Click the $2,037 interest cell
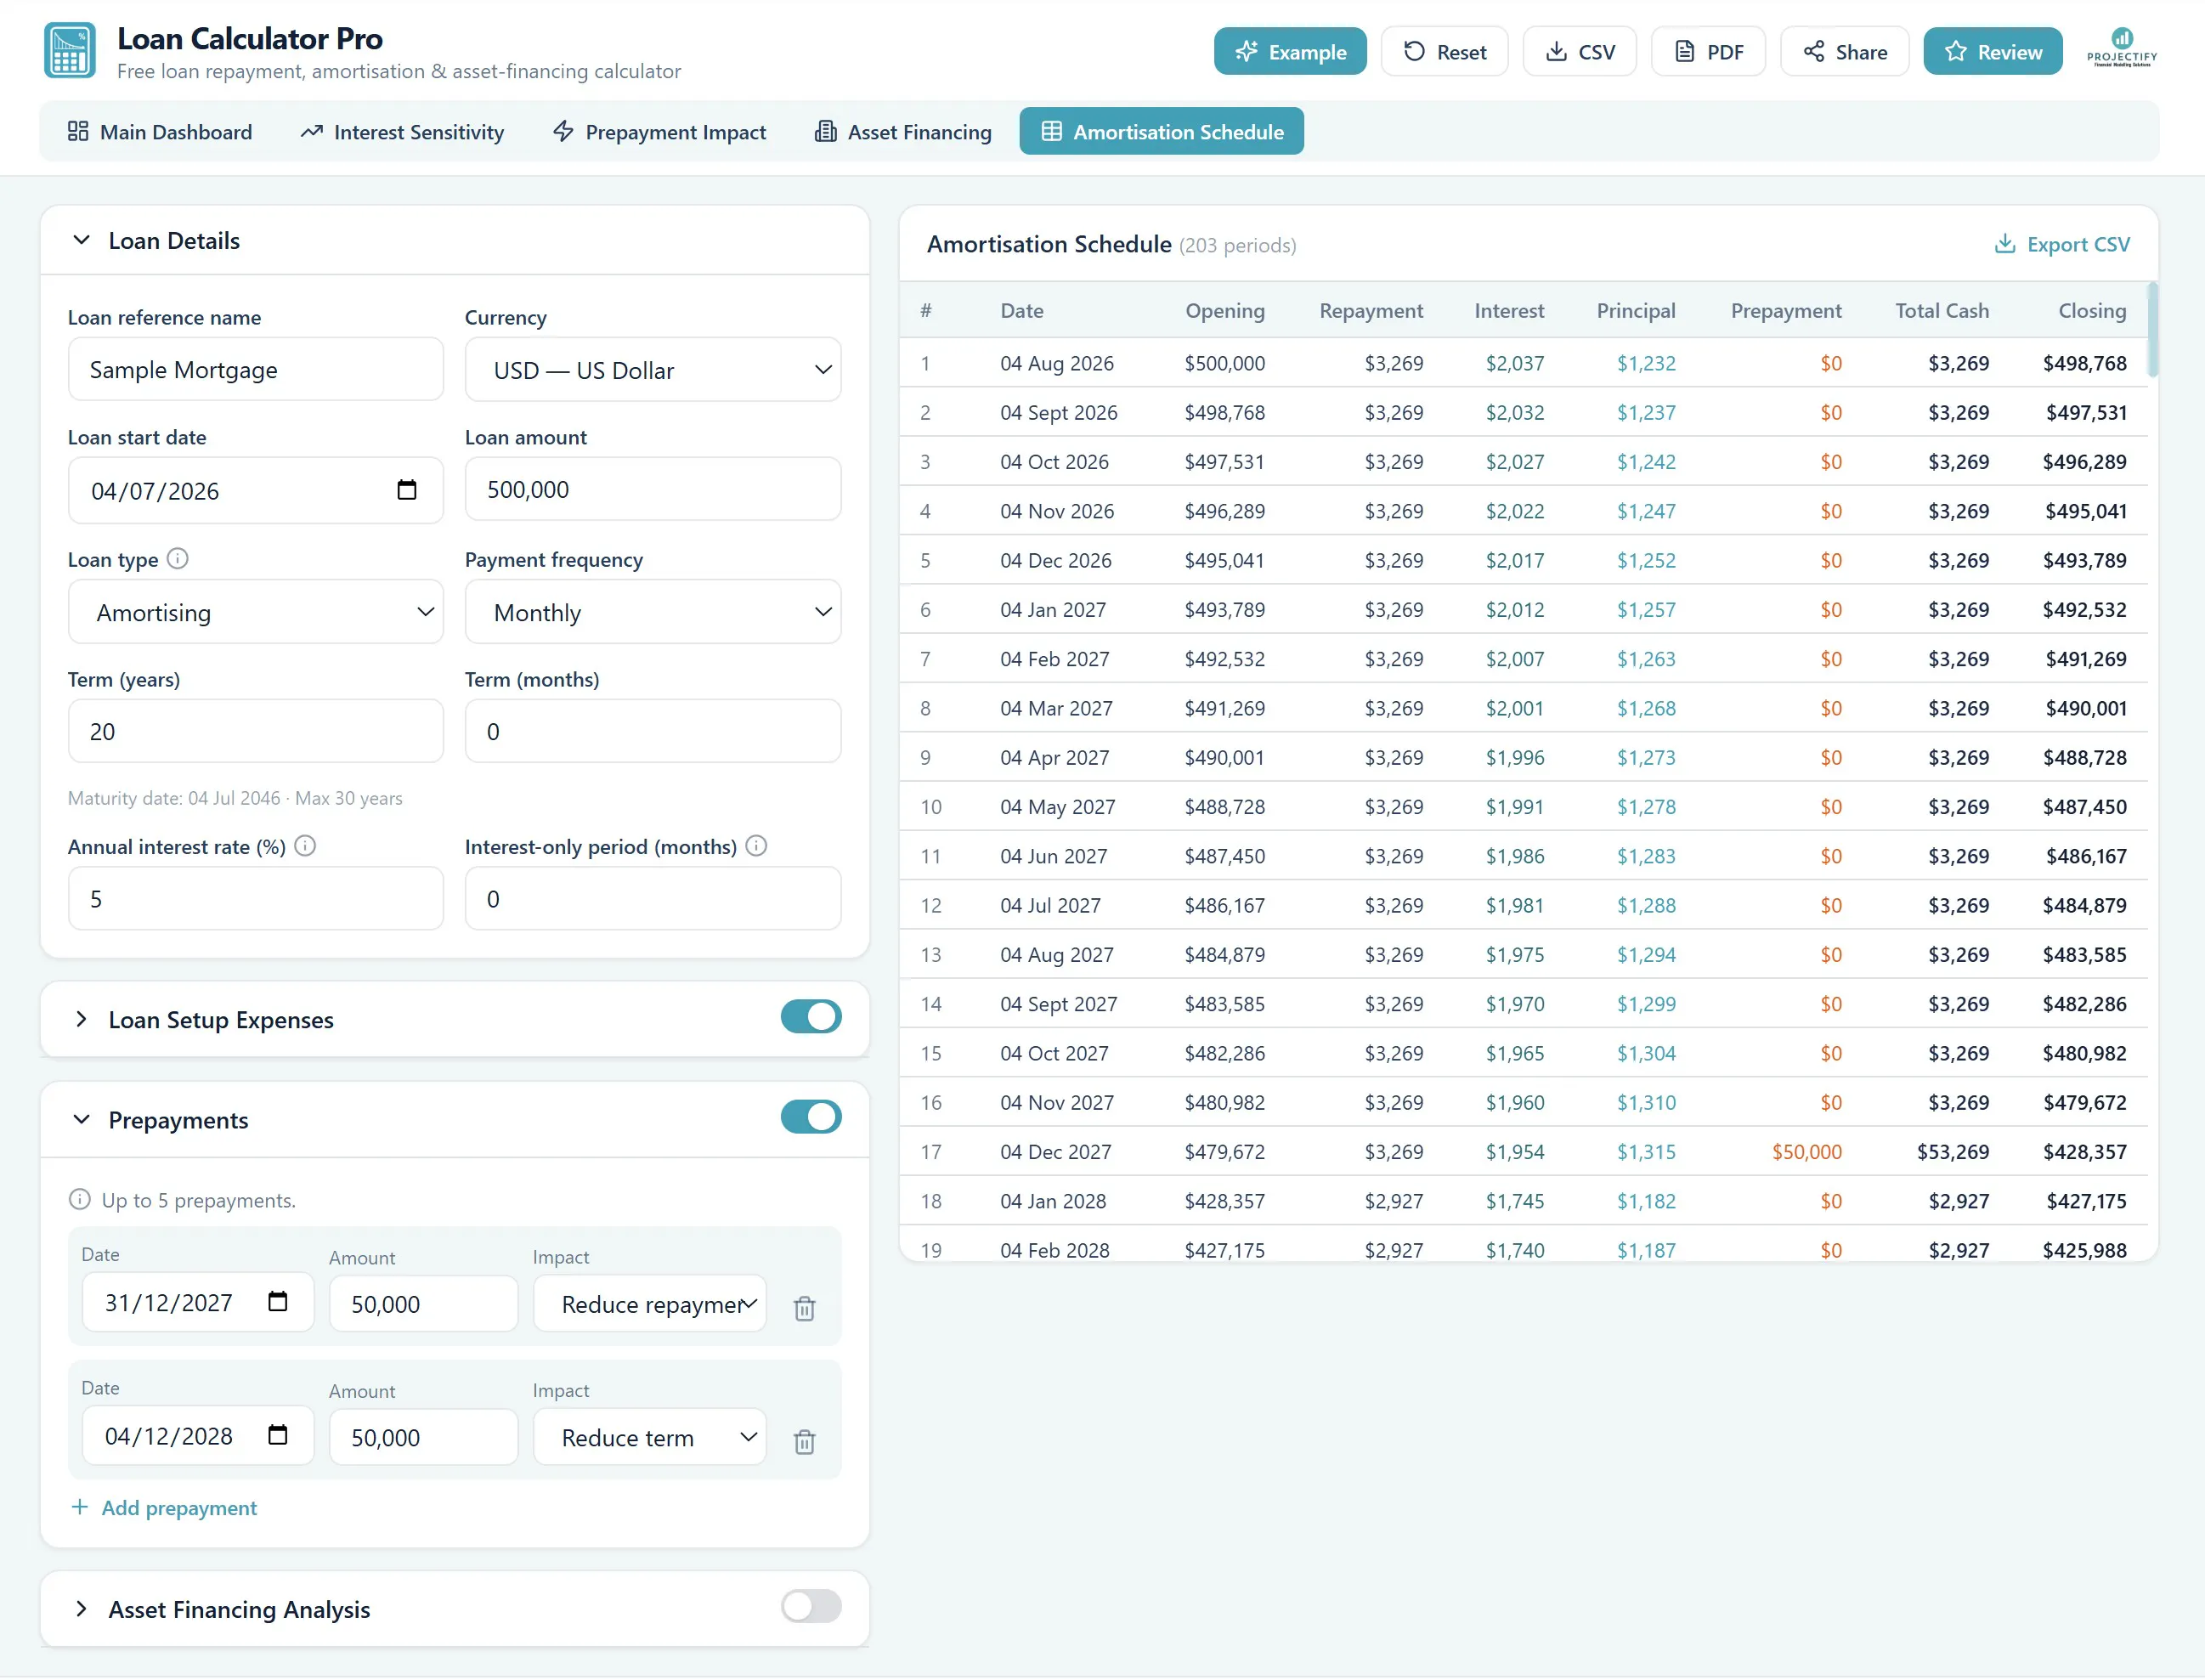This screenshot has height=1680, width=2205. tap(1514, 364)
